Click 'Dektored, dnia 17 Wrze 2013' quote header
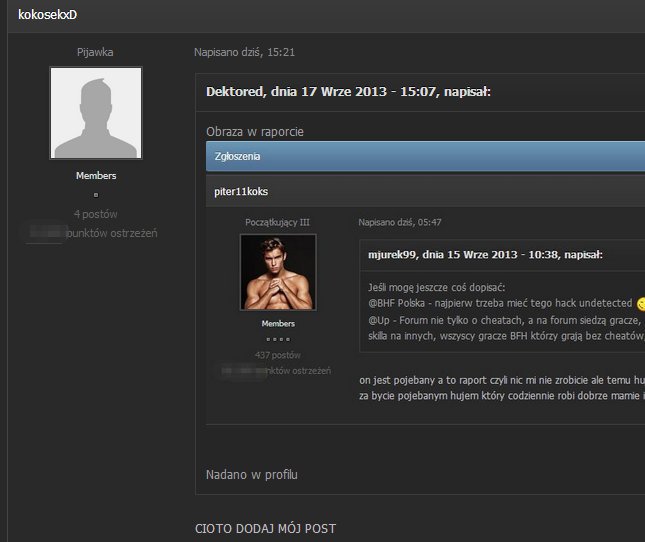This screenshot has height=542, width=645. point(348,91)
